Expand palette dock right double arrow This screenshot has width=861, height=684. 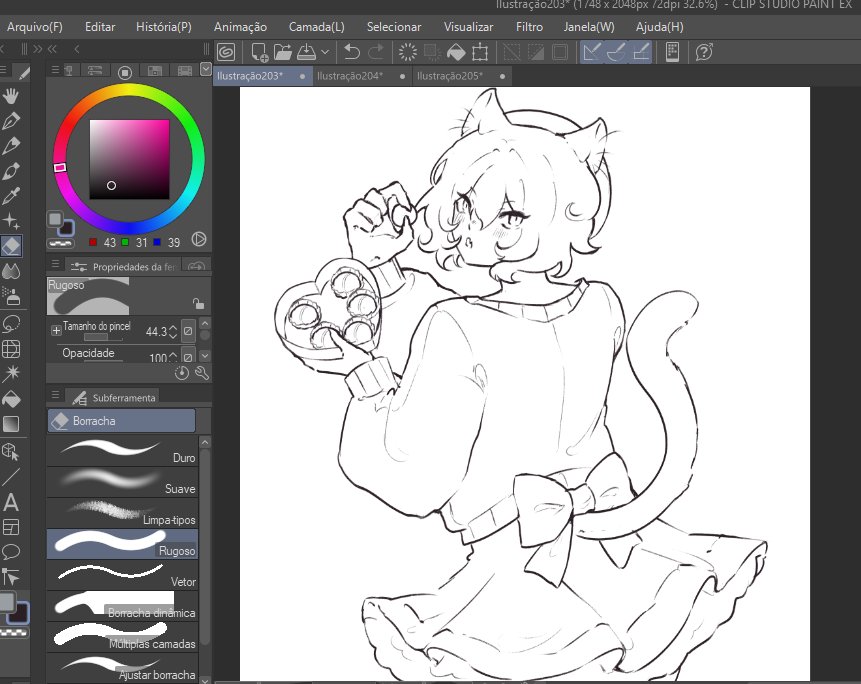pyautogui.click(x=37, y=49)
